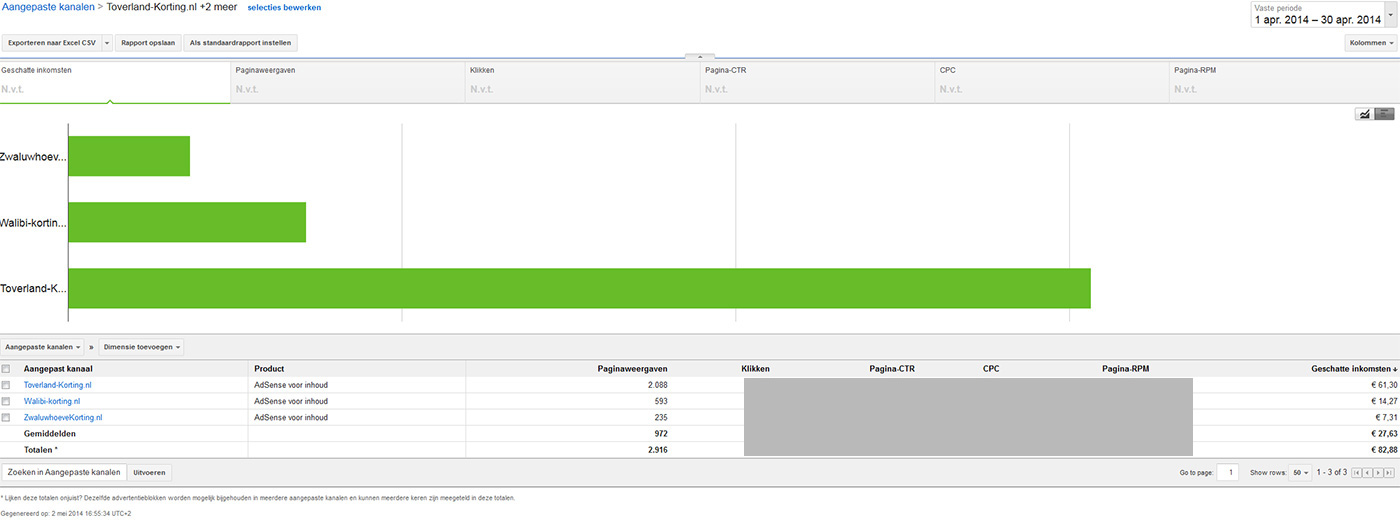Select the Geschatte inkomsten metric tab
1400x523 pixels.
click(115, 83)
